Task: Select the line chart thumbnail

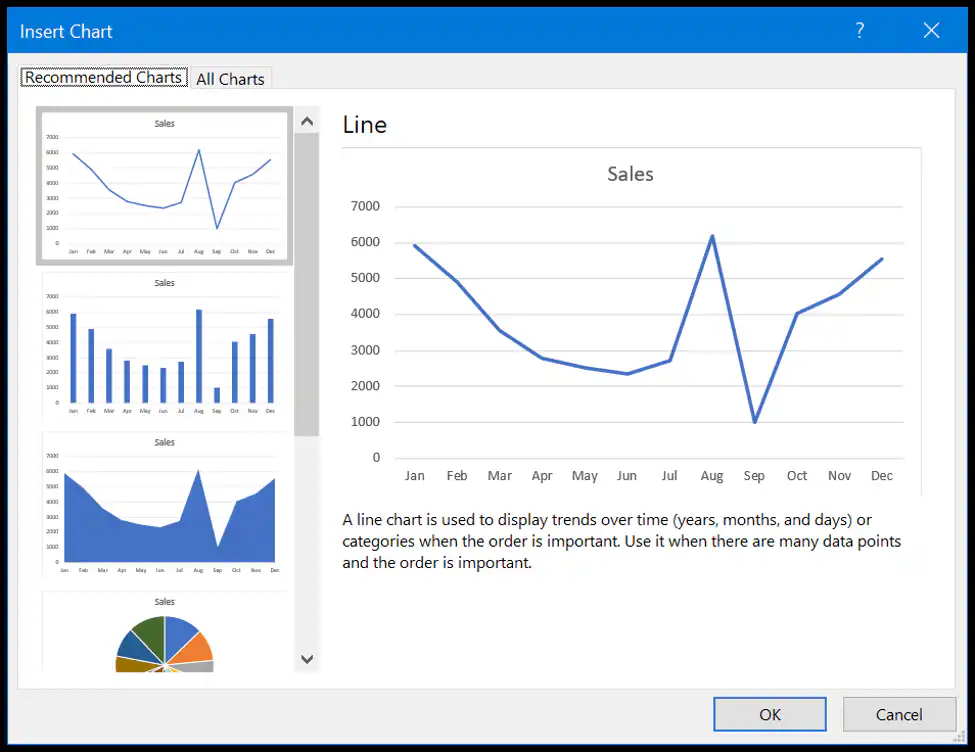Action: [x=164, y=186]
